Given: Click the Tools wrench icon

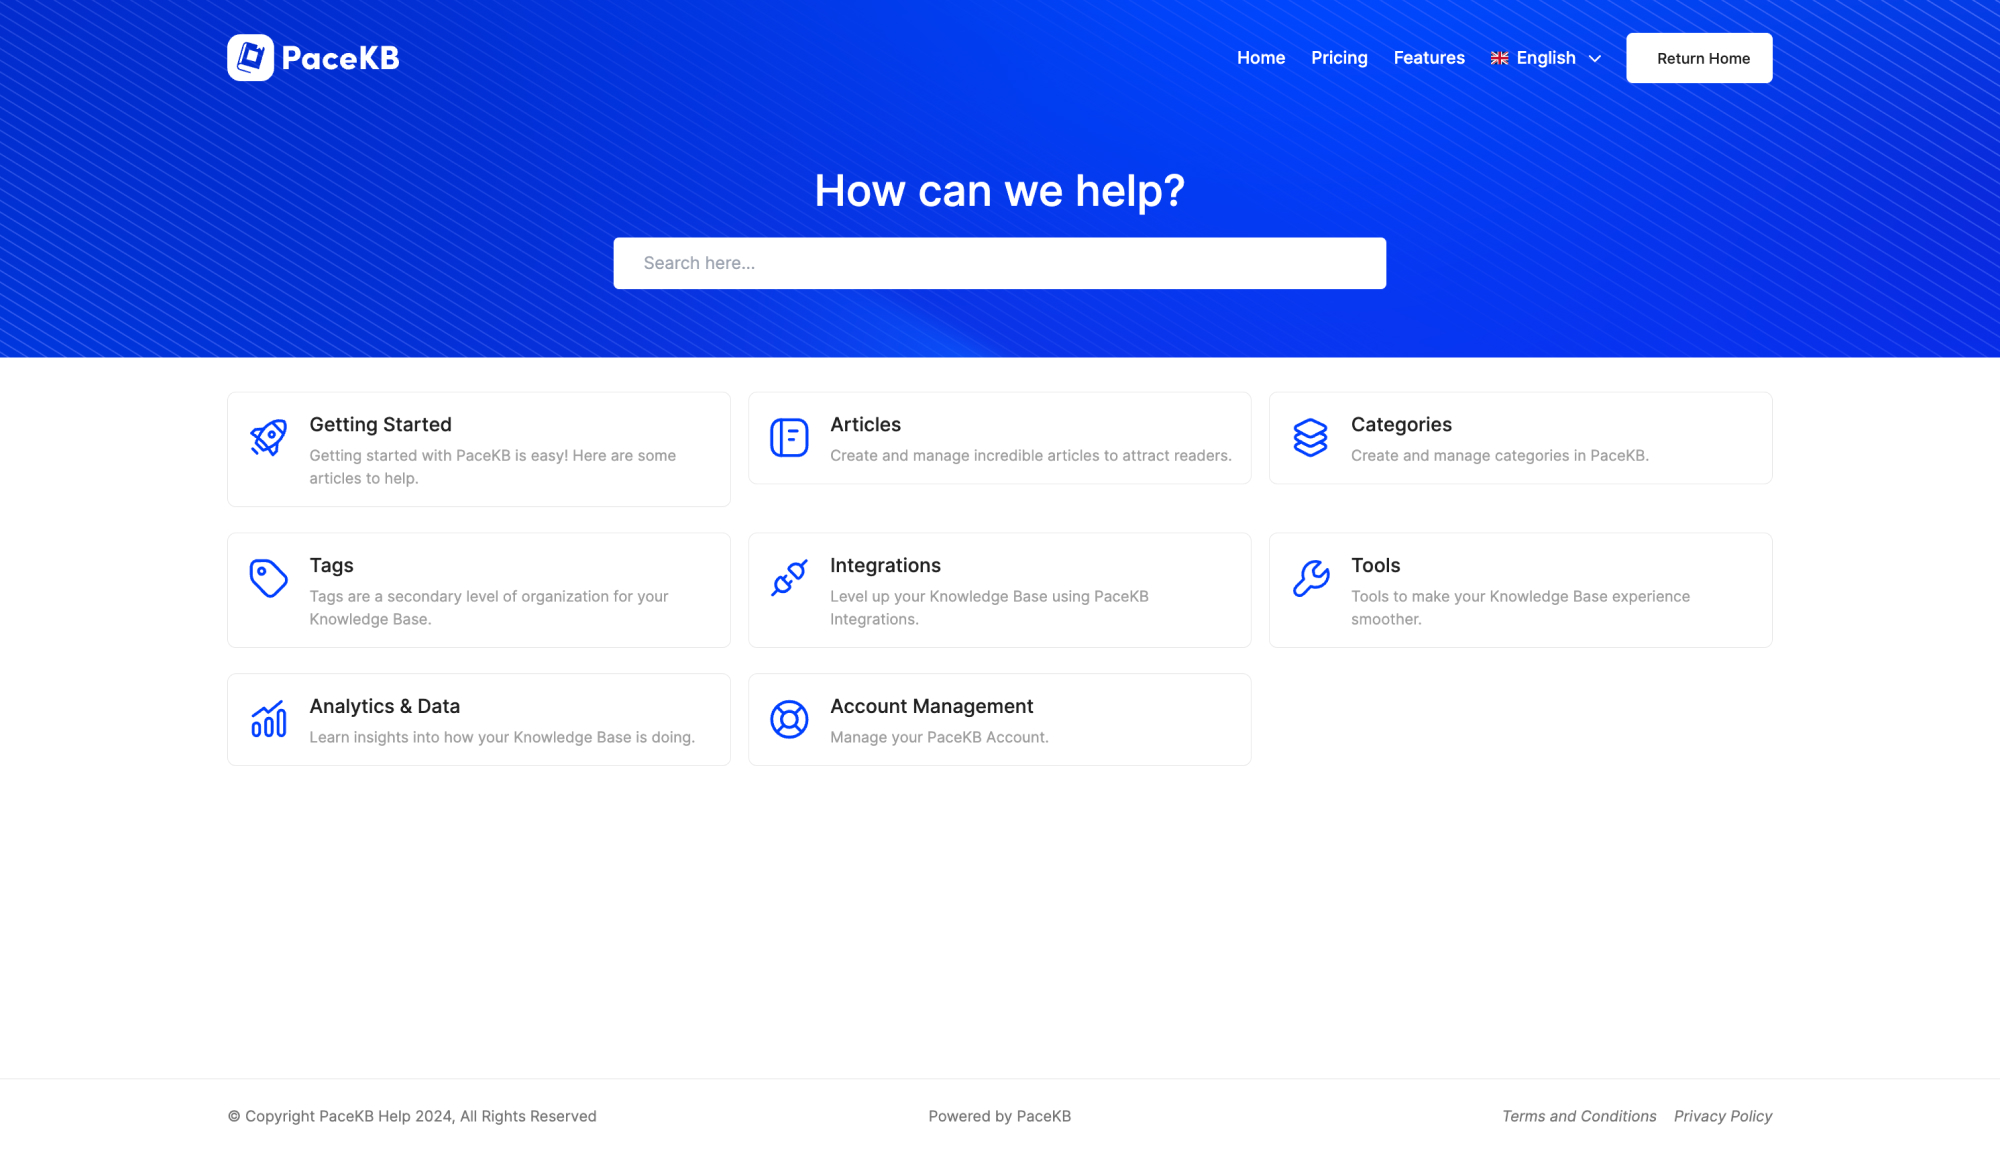Looking at the screenshot, I should coord(1310,578).
